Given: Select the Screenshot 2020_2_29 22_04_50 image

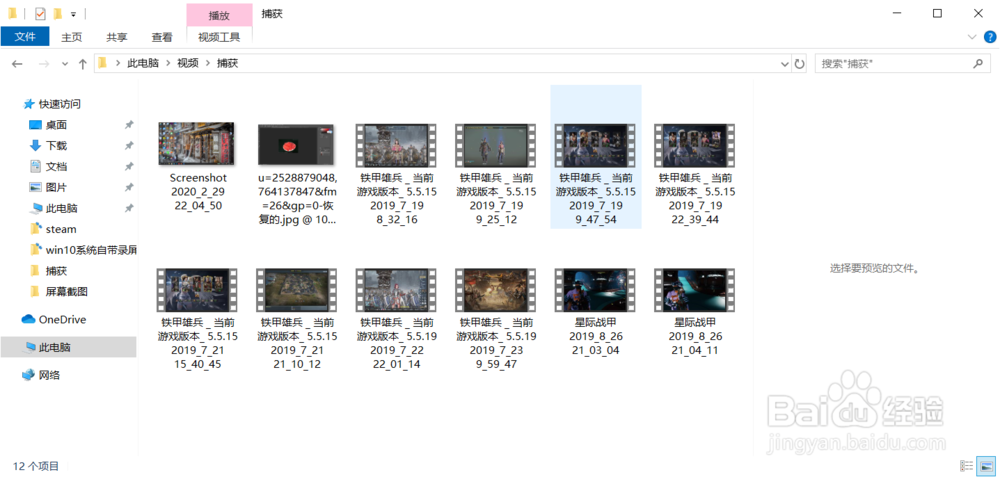Looking at the screenshot, I should point(198,144).
